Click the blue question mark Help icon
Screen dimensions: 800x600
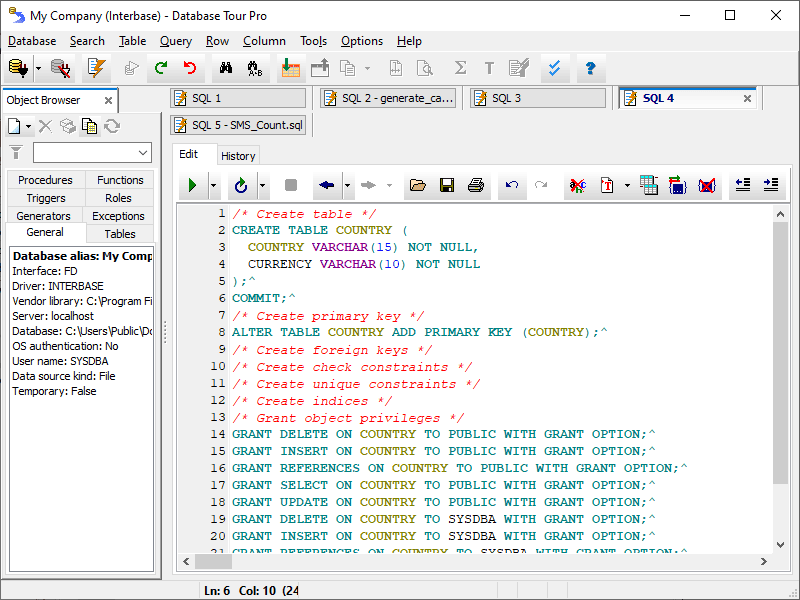click(x=590, y=68)
